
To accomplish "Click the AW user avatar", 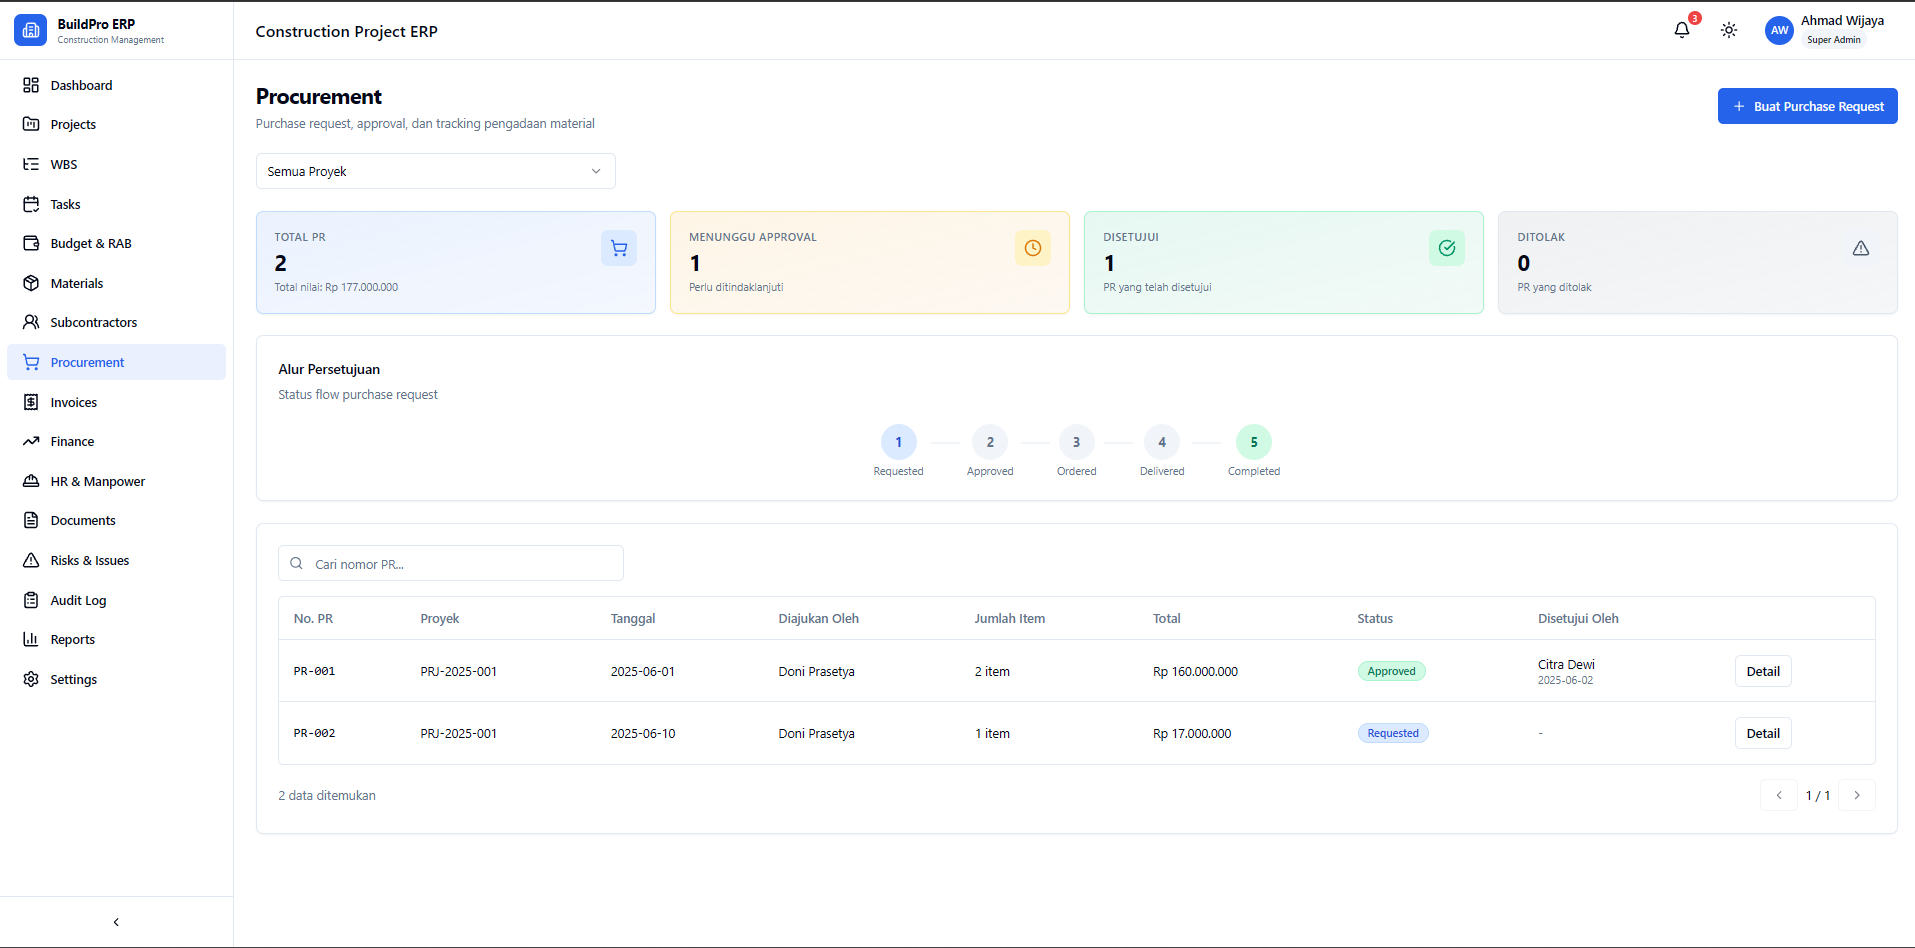I will coord(1779,30).
